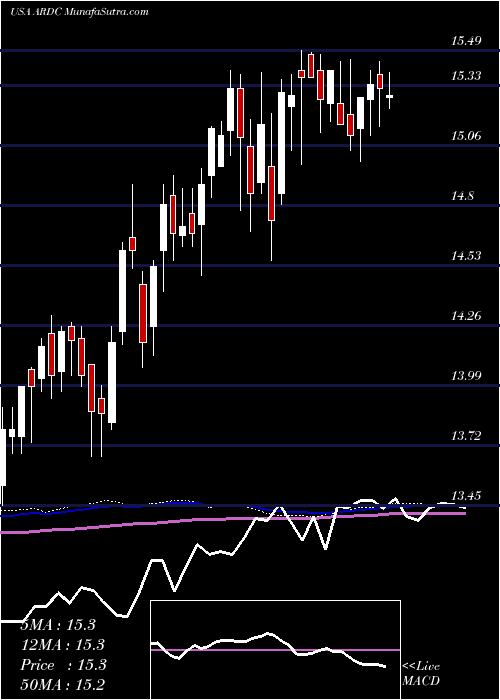
Task: Click the last small doji candlestick
Action: coord(390,96)
